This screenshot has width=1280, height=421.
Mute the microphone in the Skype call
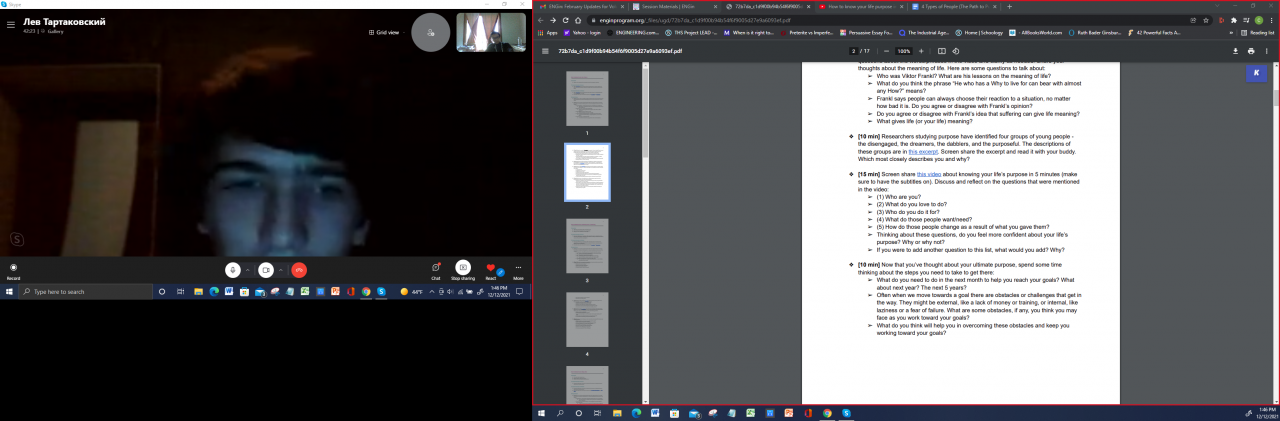click(233, 270)
